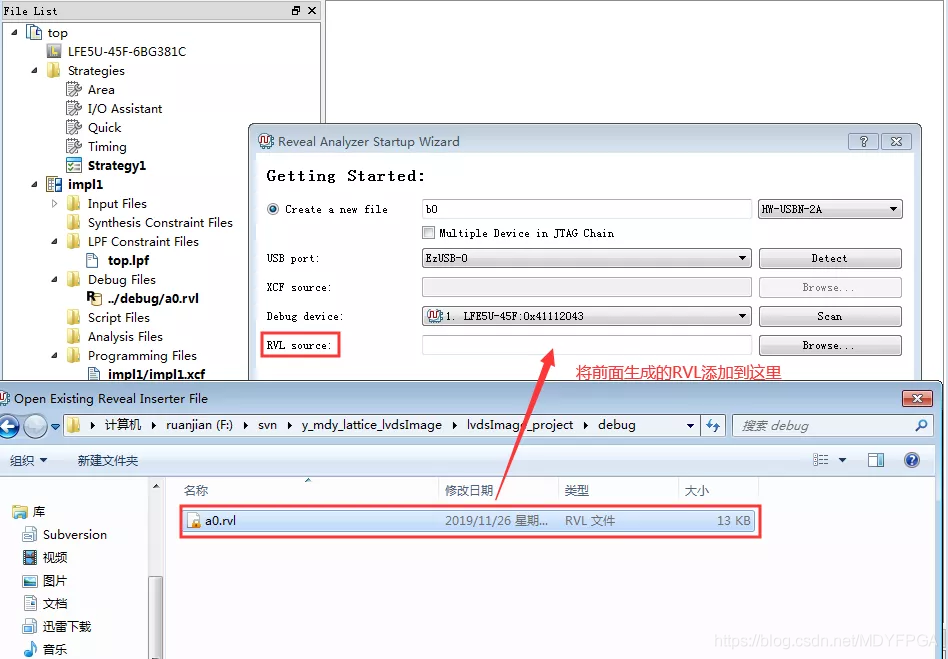The width and height of the screenshot is (948, 659).
Task: Click the Detect button
Action: coord(830,258)
